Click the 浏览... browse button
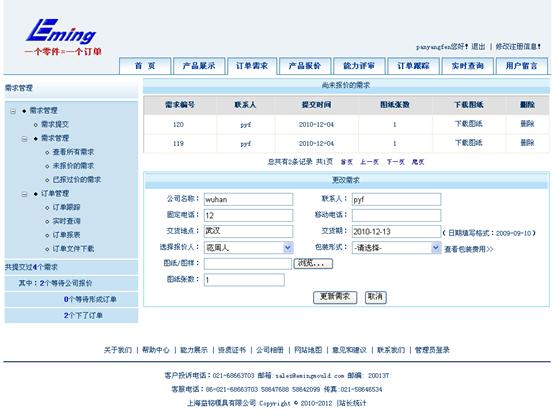Screen dimensions: 553x417 [313, 264]
